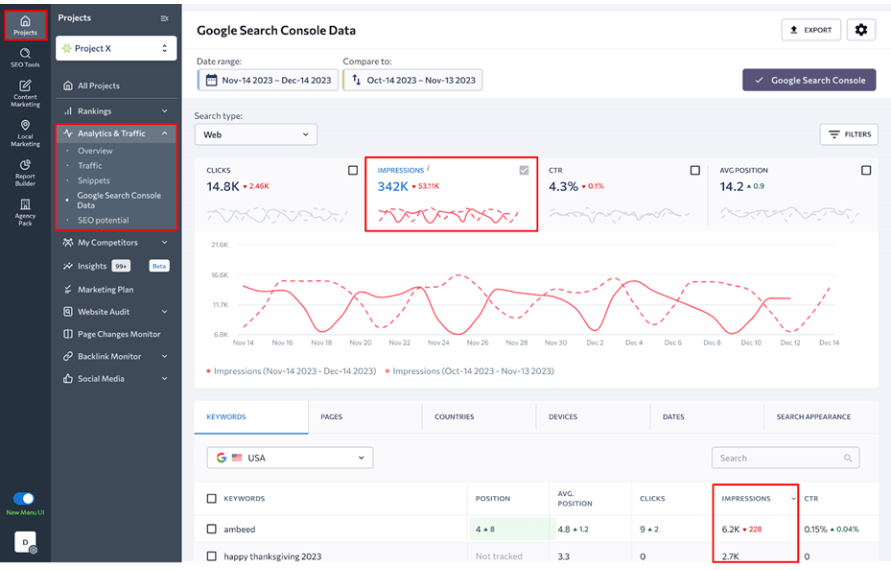This screenshot has width=891, height=570.
Task: Open Overview under Analytics & Traffic
Action: pos(95,151)
